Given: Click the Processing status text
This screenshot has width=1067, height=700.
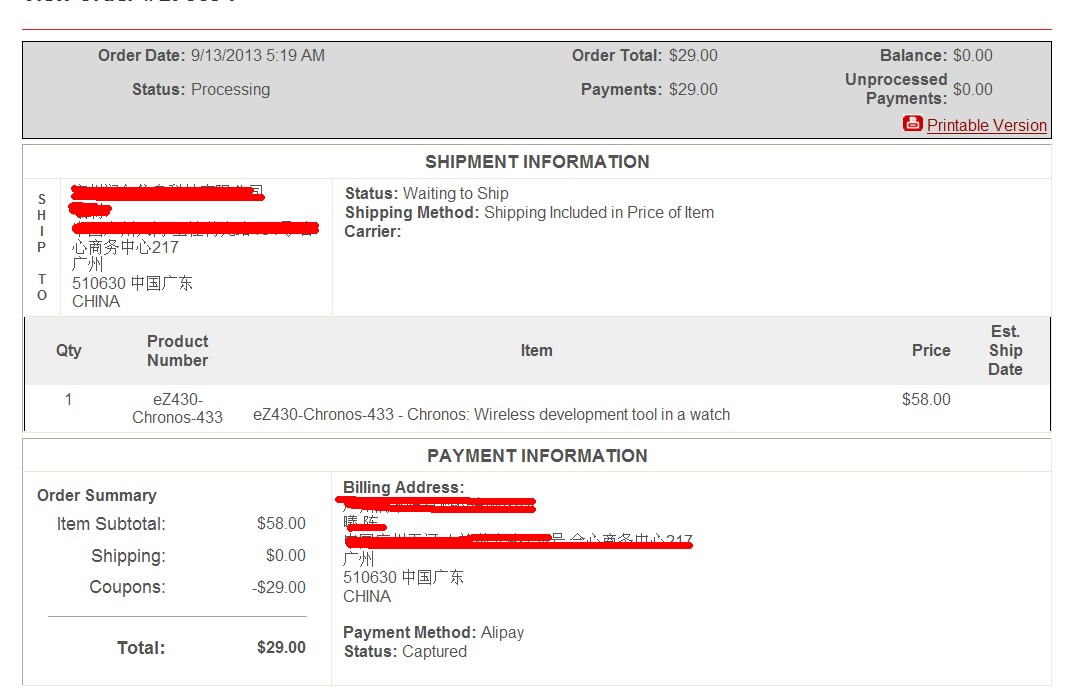Looking at the screenshot, I should [x=230, y=90].
